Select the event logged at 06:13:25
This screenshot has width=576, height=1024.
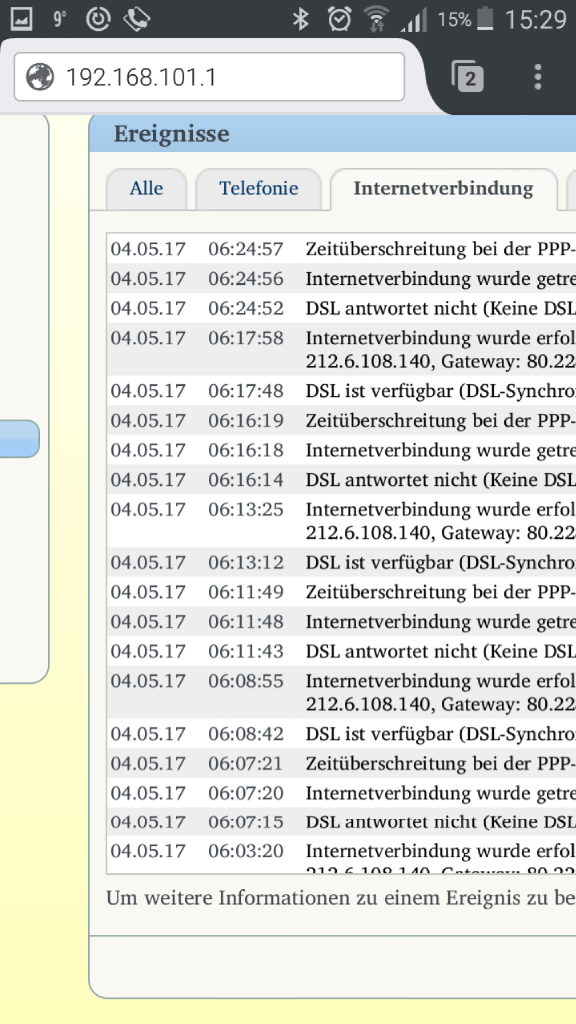(342, 521)
